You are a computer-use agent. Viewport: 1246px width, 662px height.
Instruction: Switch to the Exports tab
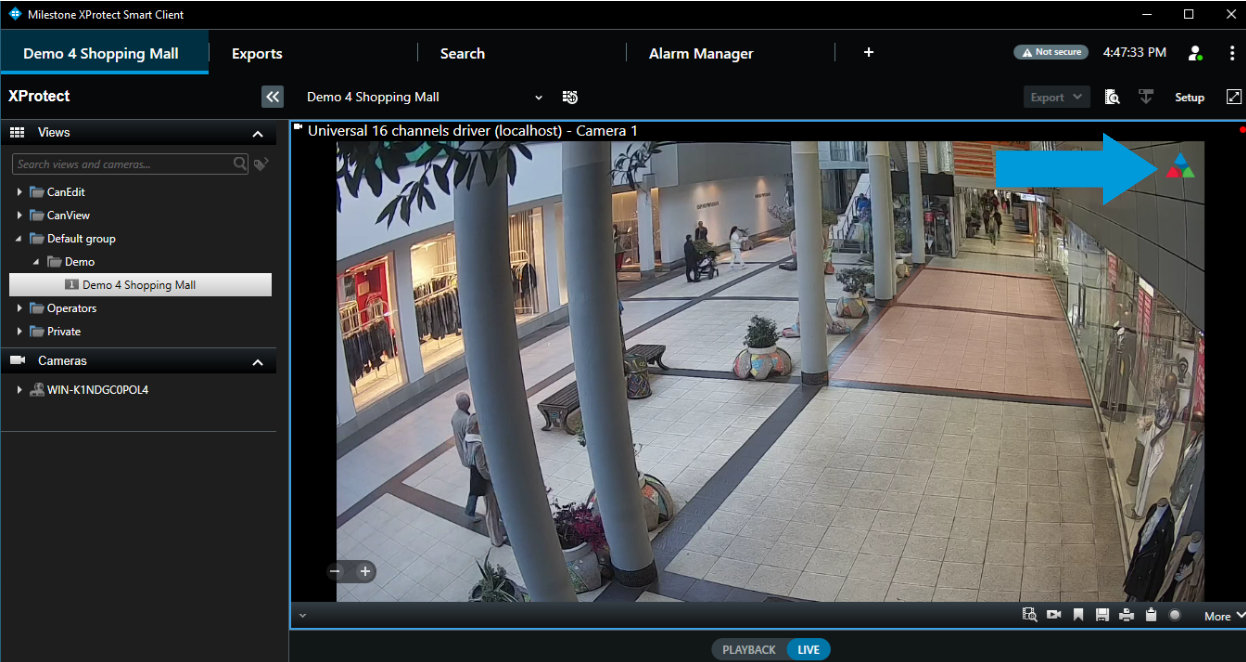(257, 54)
